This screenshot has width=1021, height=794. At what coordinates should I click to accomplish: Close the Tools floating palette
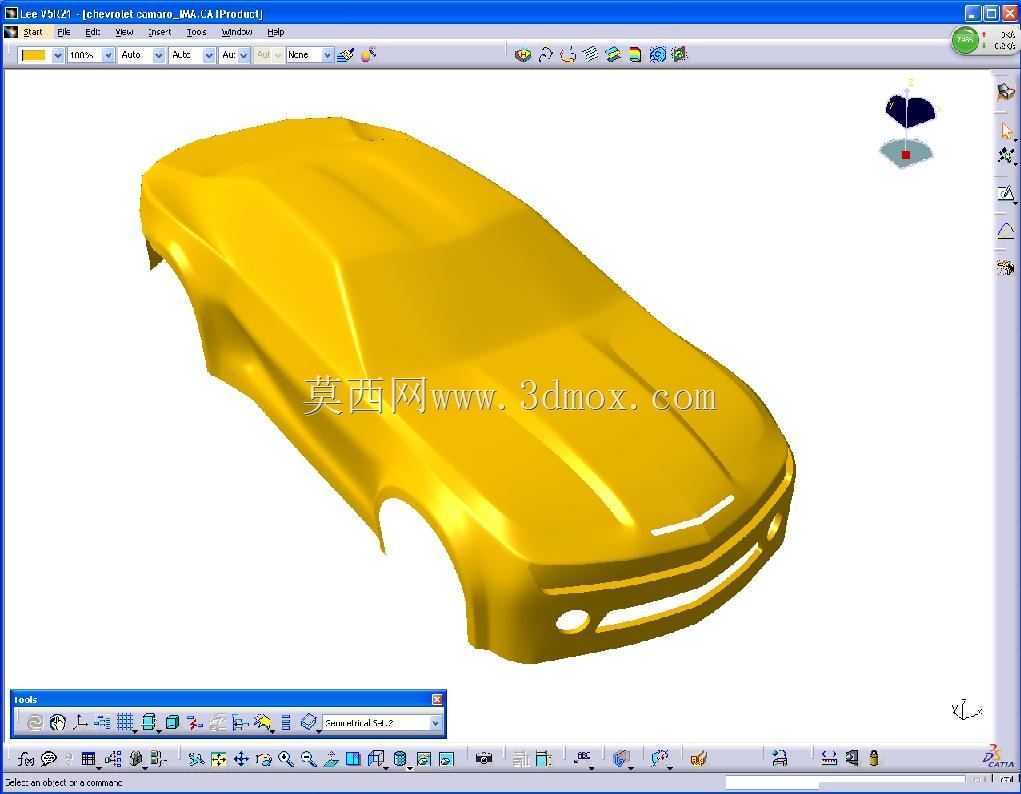[437, 699]
